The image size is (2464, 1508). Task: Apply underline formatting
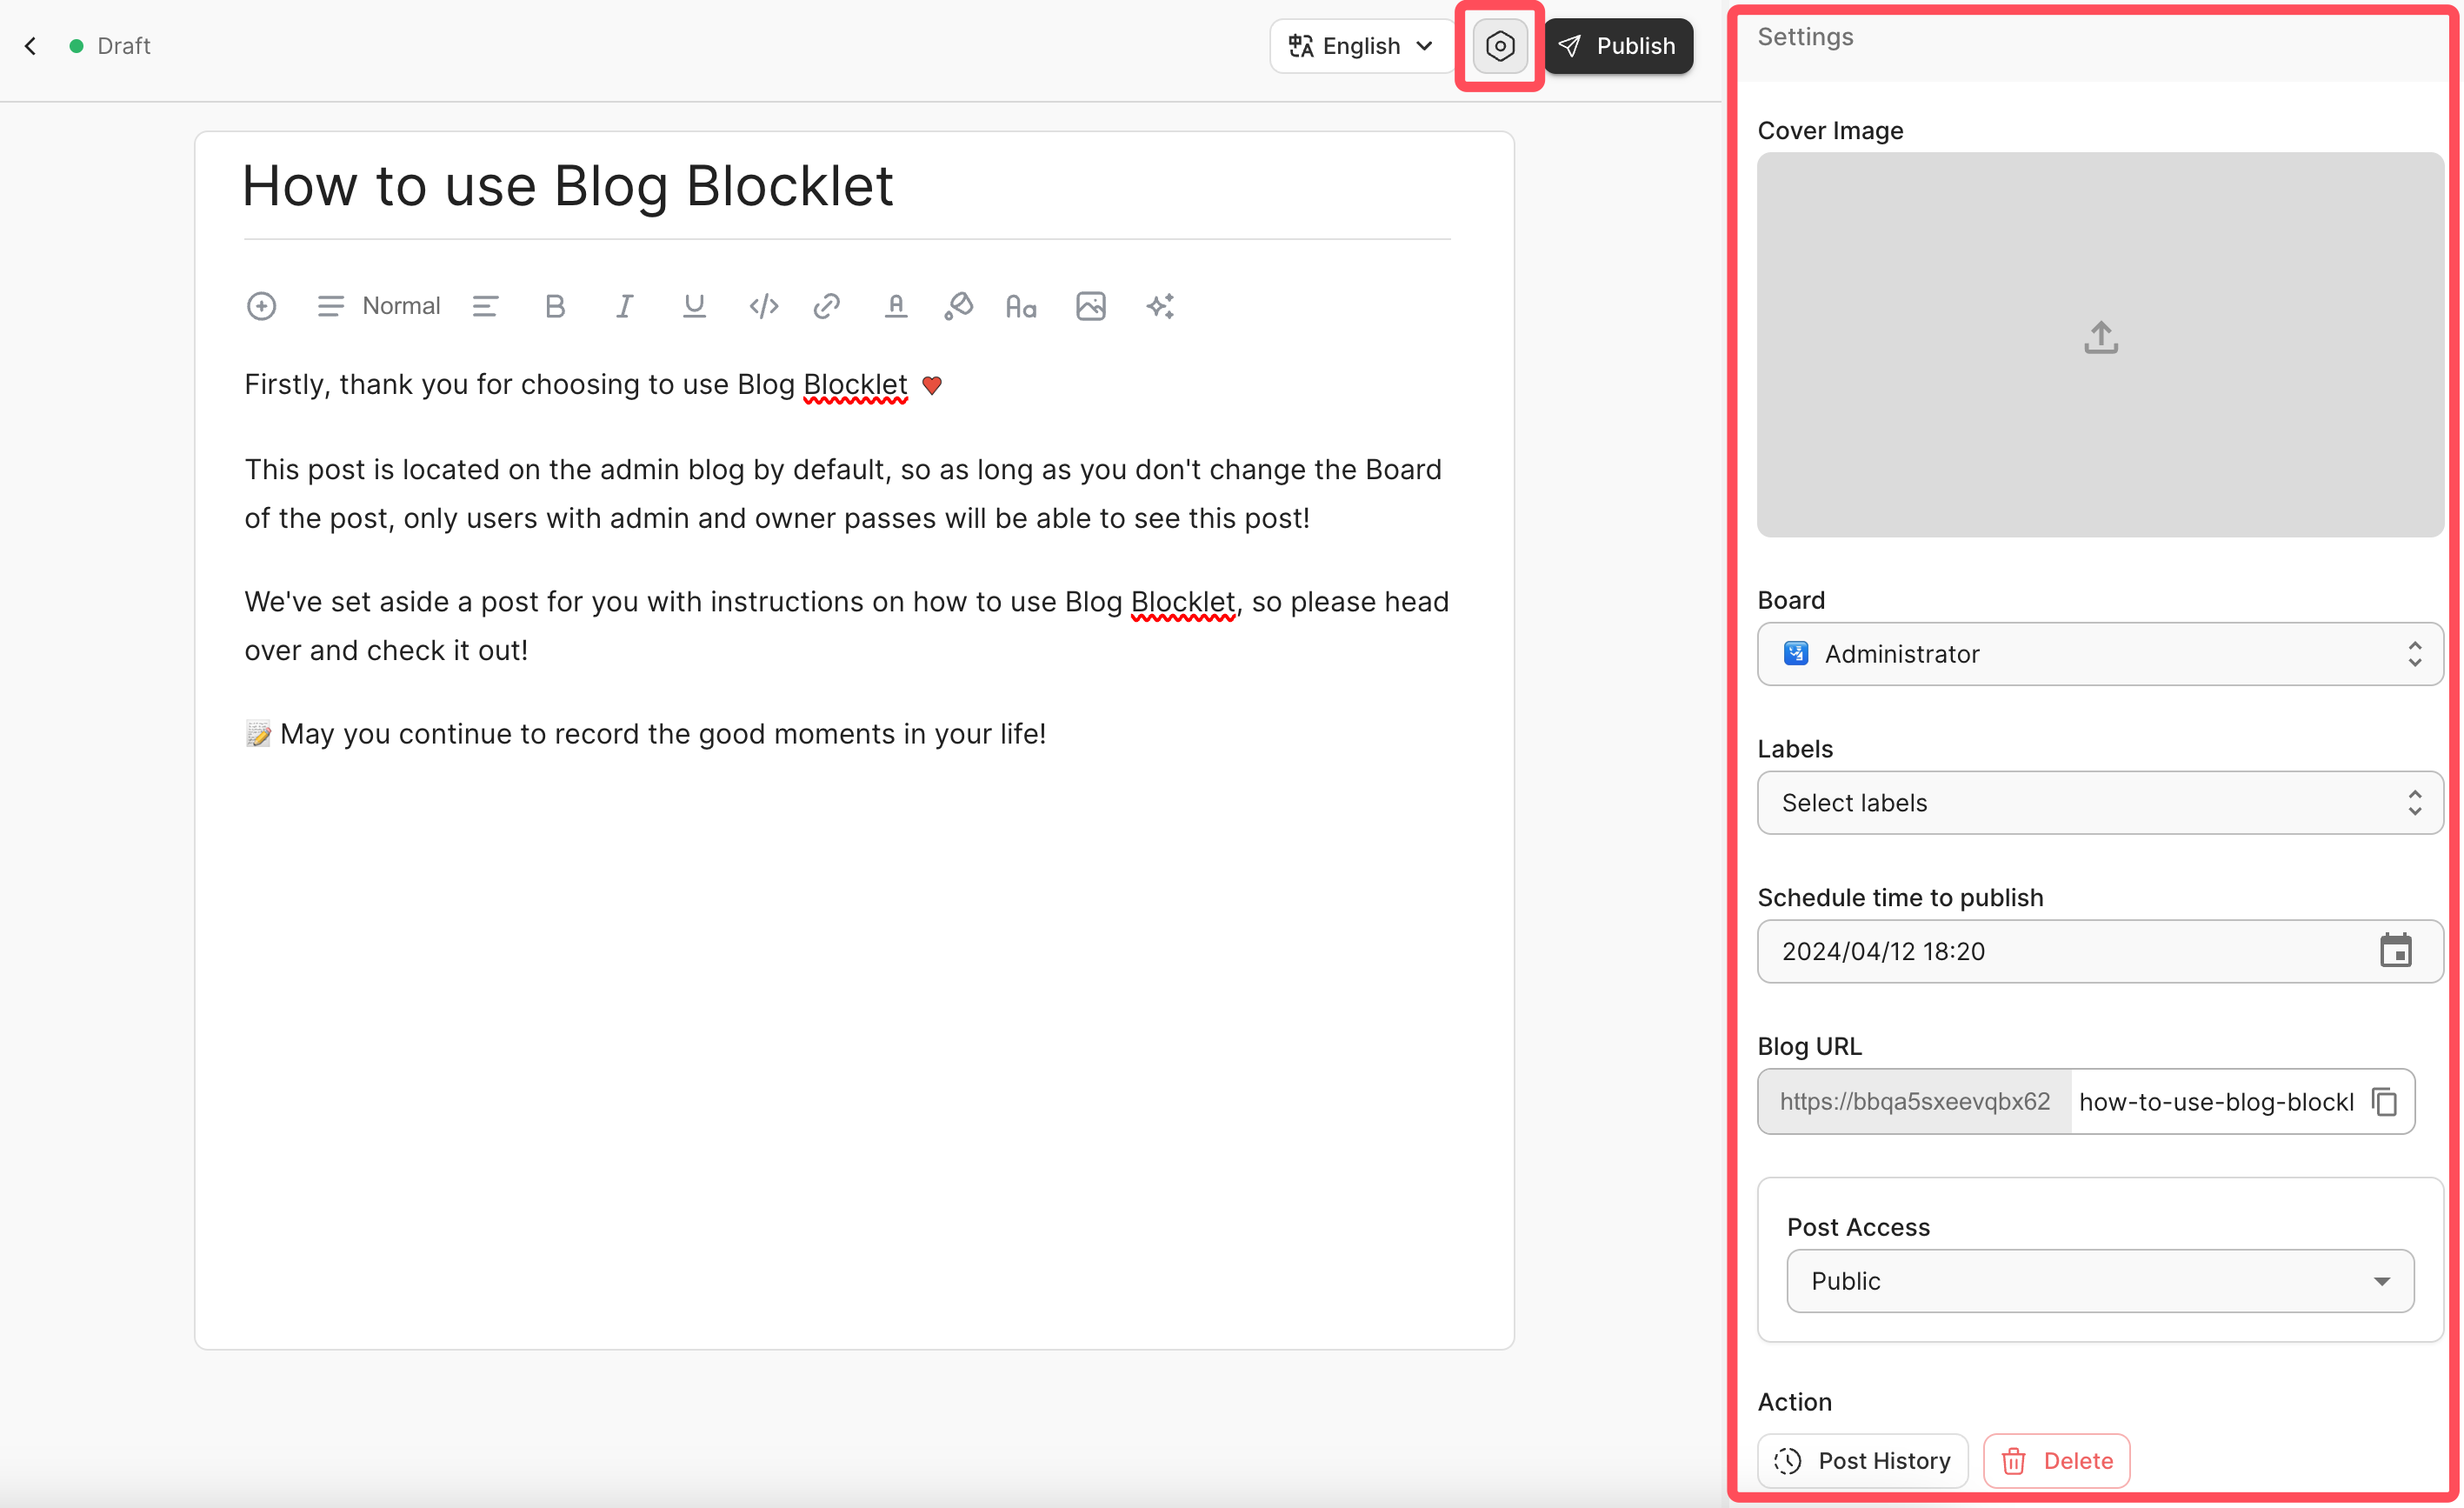tap(694, 306)
